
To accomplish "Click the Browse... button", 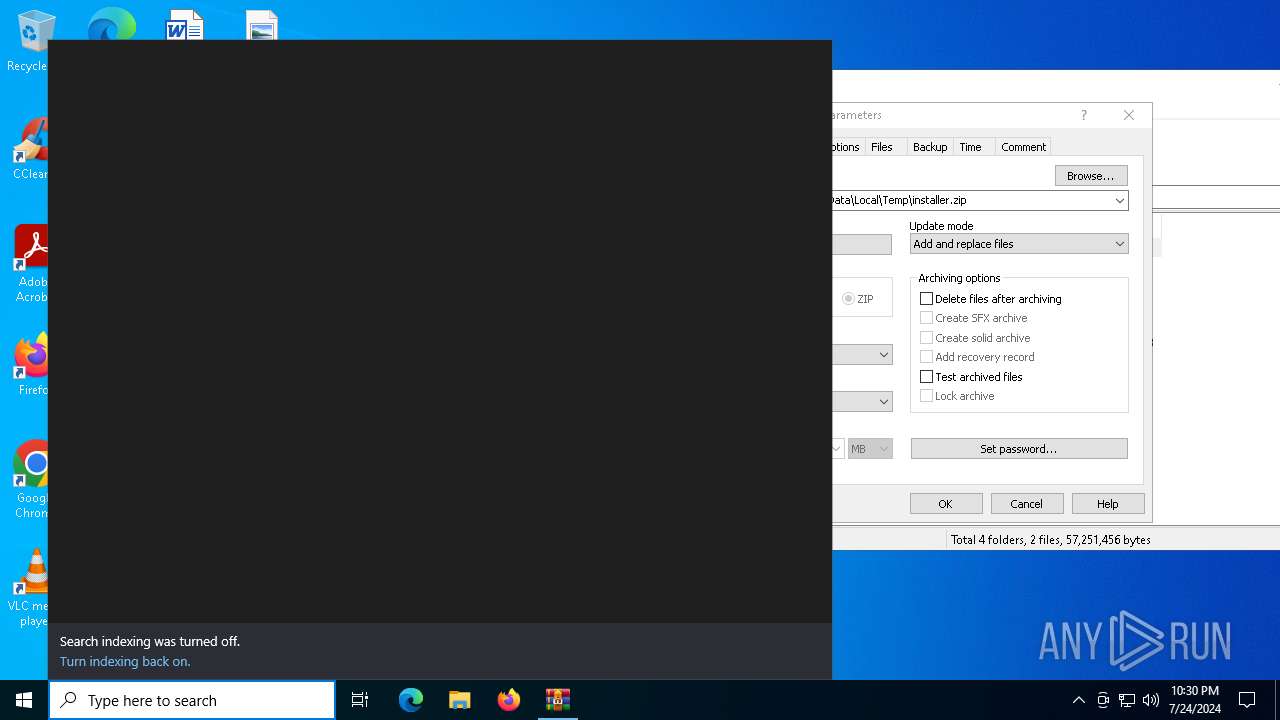I will pyautogui.click(x=1091, y=176).
